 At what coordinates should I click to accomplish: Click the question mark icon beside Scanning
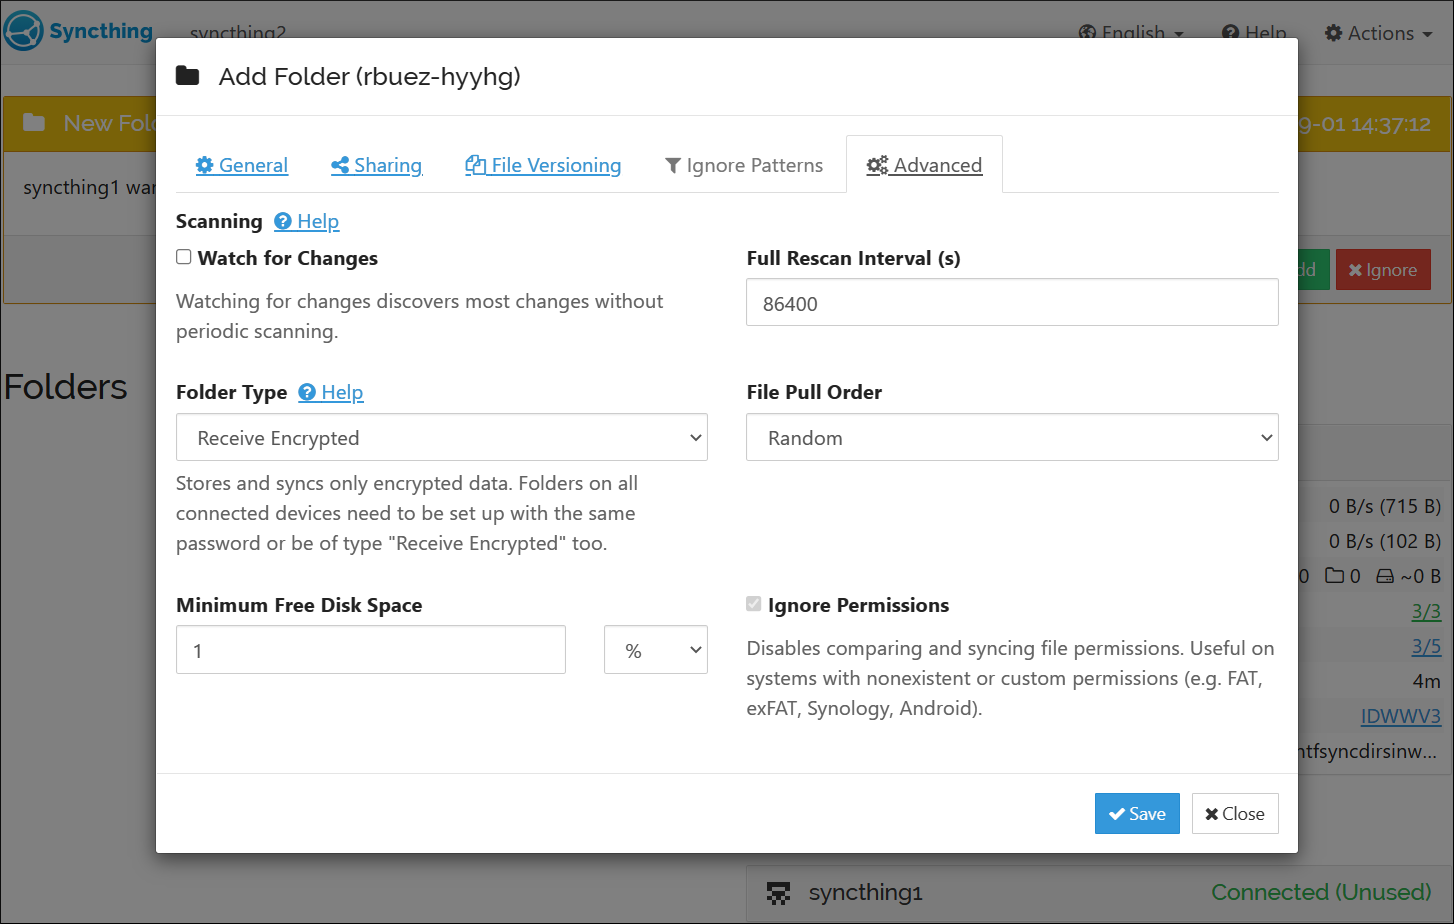pos(283,221)
